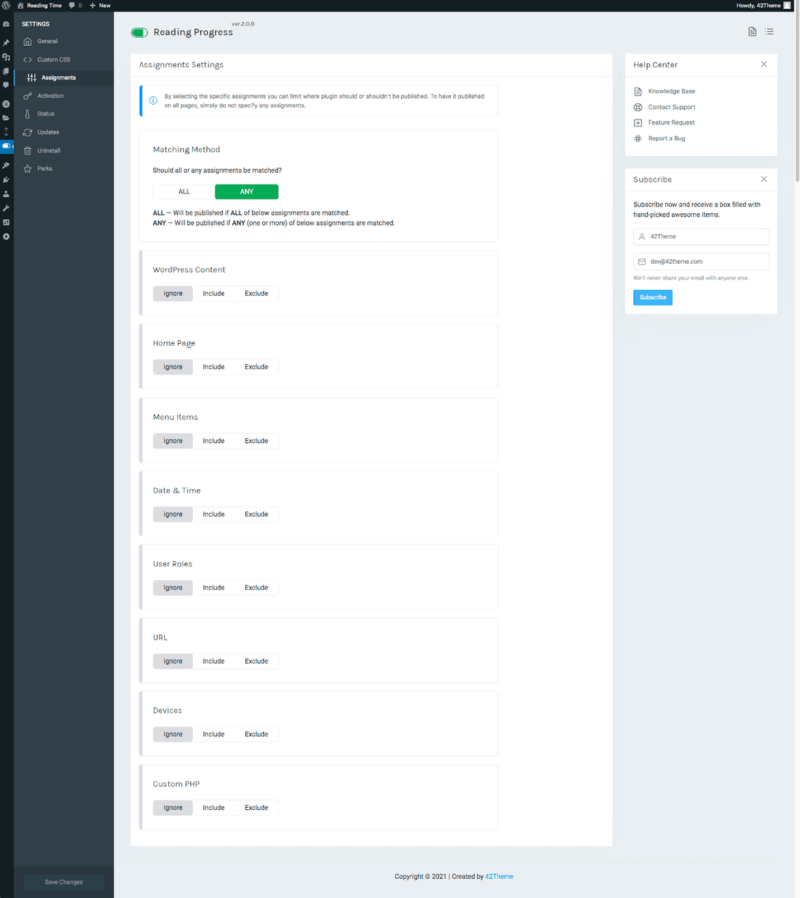The width and height of the screenshot is (800, 898).
Task: Toggle the Reading Progress plugin switch
Action: (x=139, y=33)
